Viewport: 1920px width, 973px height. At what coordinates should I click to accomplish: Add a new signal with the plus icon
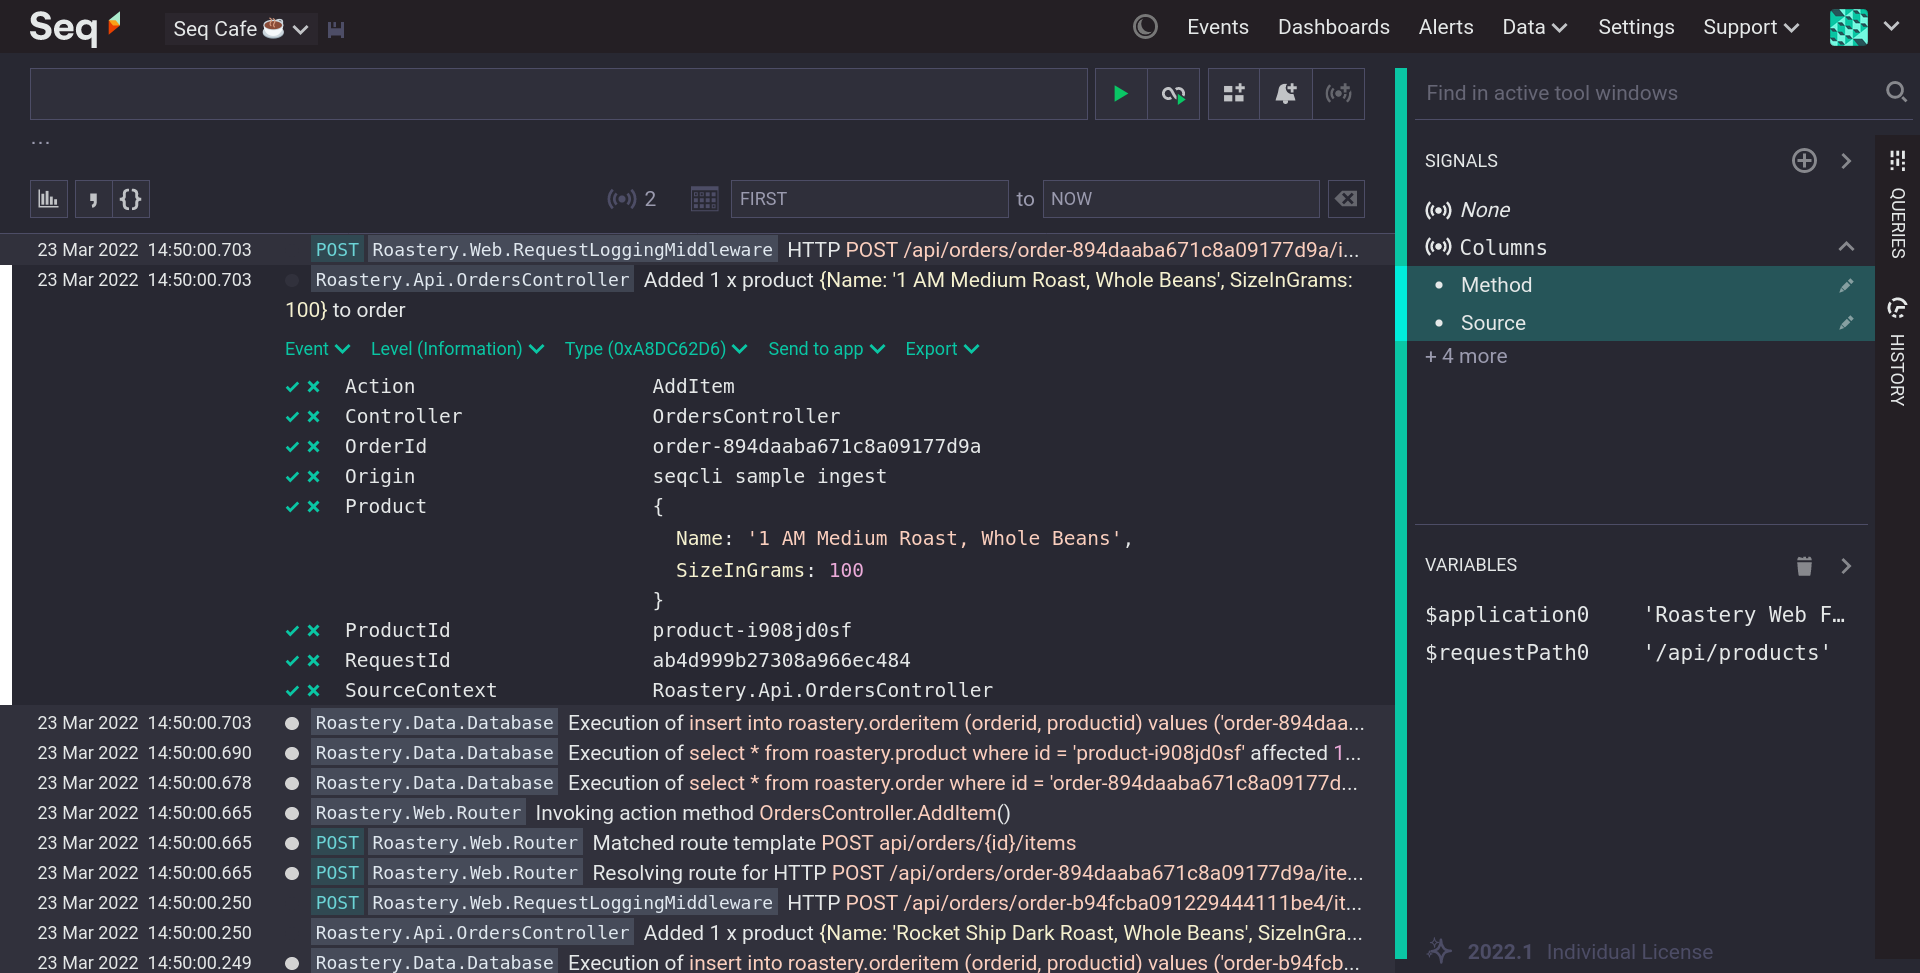coord(1804,161)
